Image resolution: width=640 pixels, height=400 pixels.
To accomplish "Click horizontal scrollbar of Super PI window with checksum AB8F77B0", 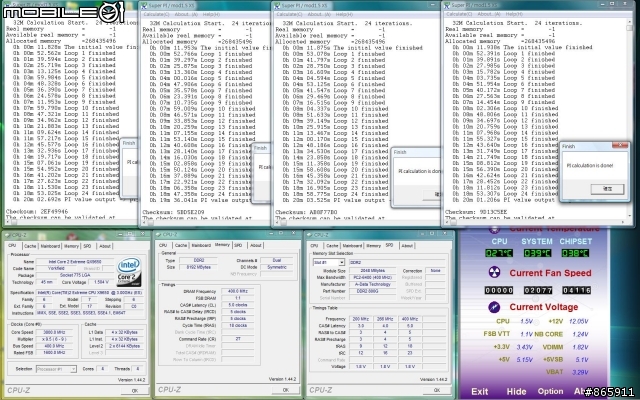I will coord(355,223).
